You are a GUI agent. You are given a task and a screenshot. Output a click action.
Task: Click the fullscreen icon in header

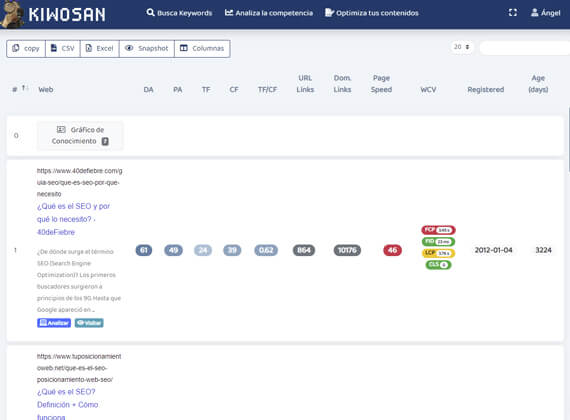click(x=513, y=13)
